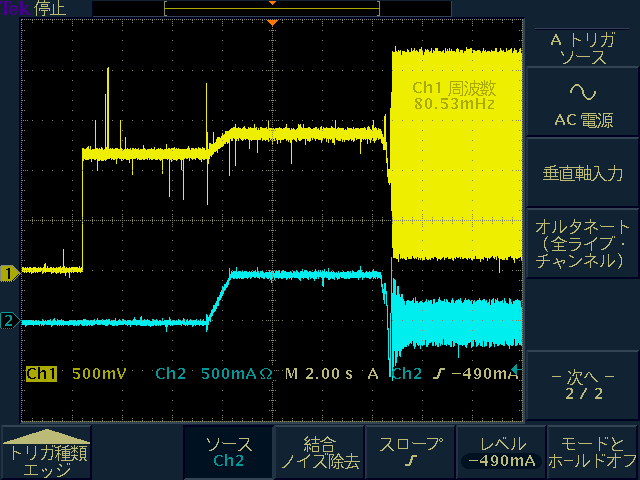Click the Ch2 ground marker labeled 2
640x480 pixels.
10,321
